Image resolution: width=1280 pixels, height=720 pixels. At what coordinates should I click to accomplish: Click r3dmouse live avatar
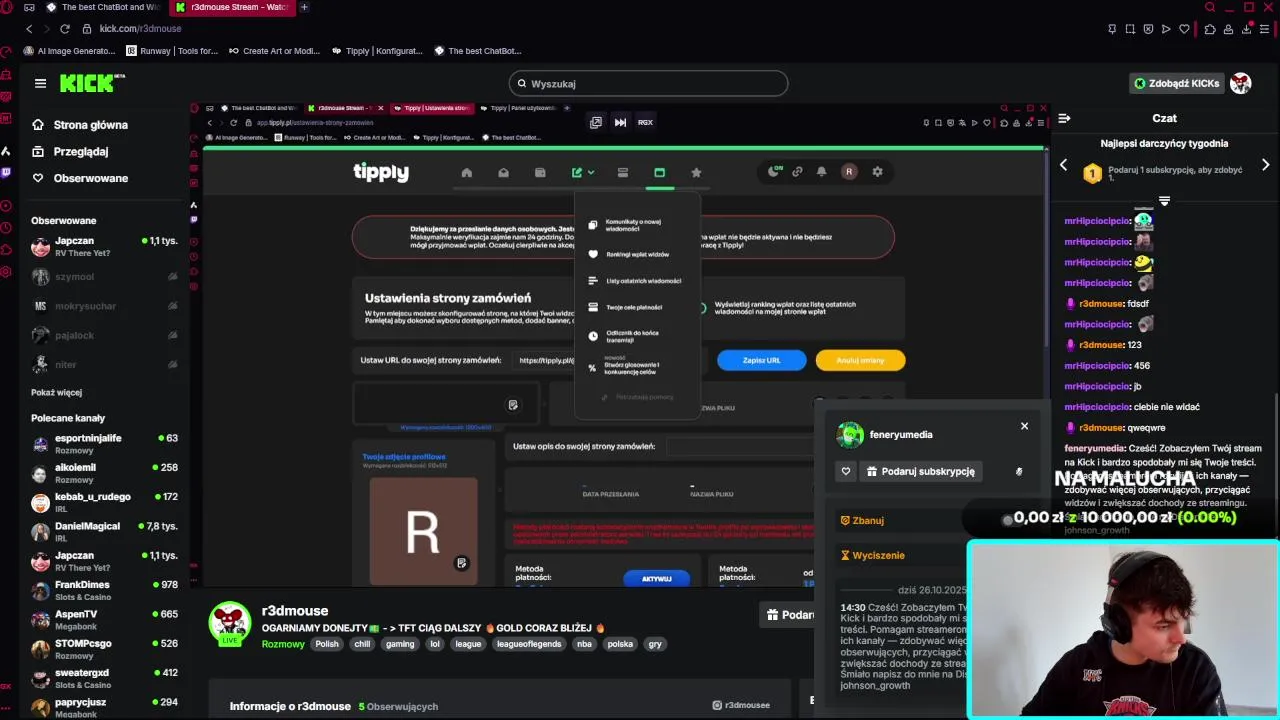point(230,623)
